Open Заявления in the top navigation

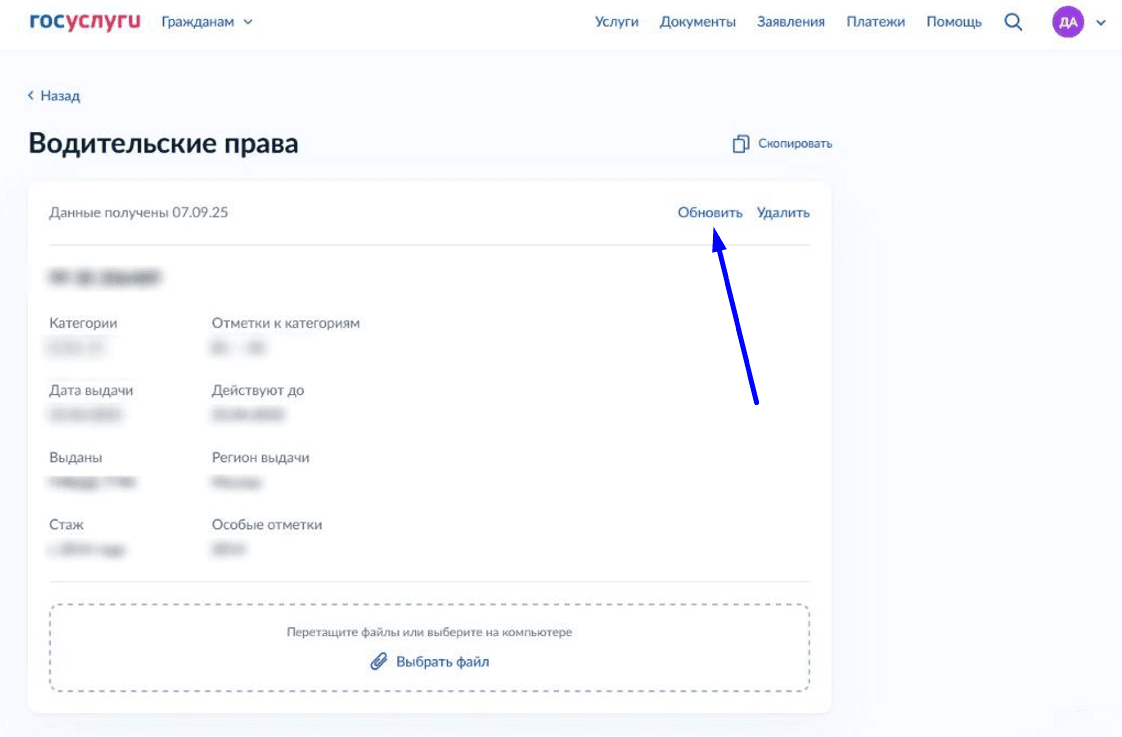pos(790,22)
